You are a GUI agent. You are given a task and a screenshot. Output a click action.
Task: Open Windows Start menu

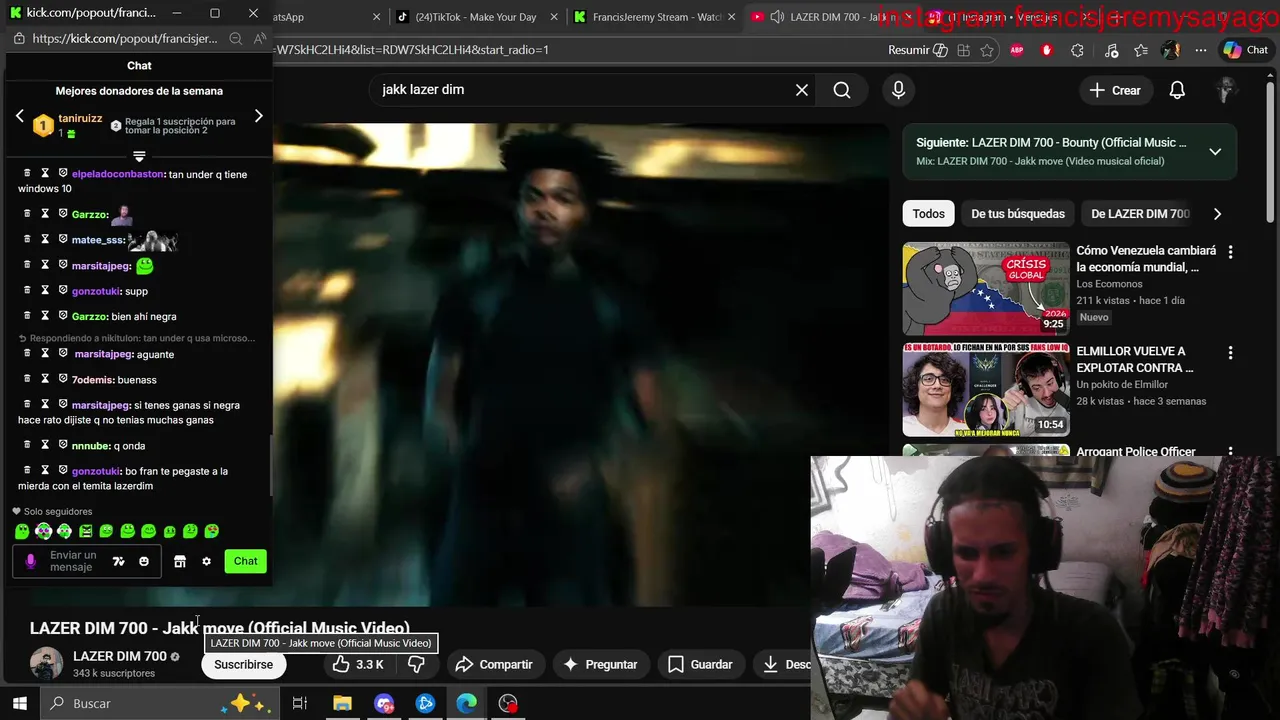click(19, 704)
